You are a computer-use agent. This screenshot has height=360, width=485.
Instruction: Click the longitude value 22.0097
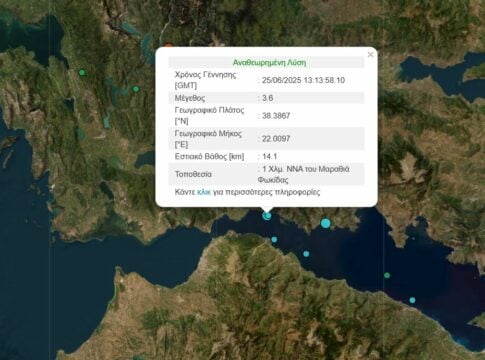276,139
